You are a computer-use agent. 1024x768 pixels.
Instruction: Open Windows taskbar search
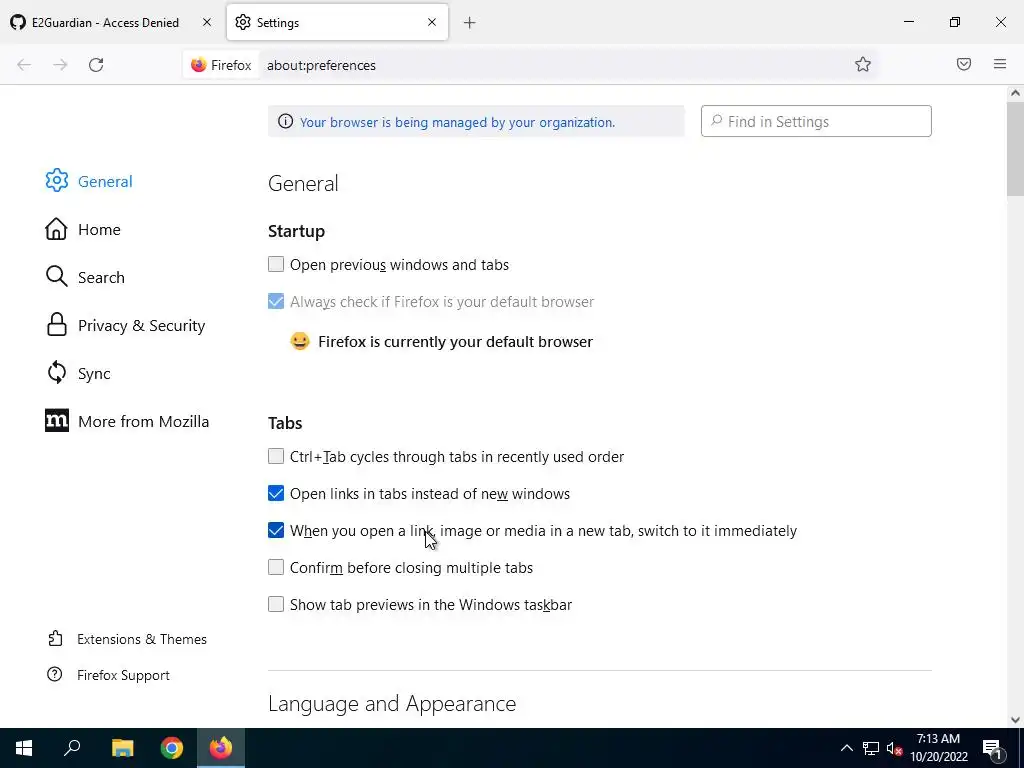(x=72, y=748)
